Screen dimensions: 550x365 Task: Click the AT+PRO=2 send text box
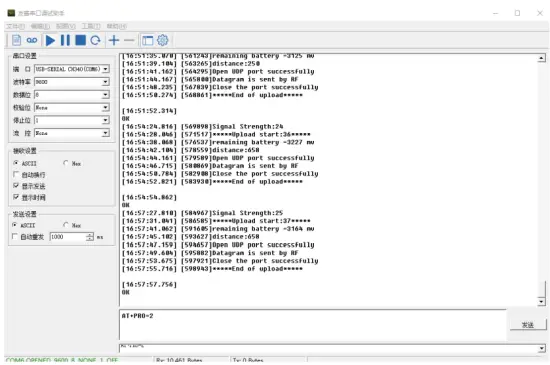(x=313, y=325)
